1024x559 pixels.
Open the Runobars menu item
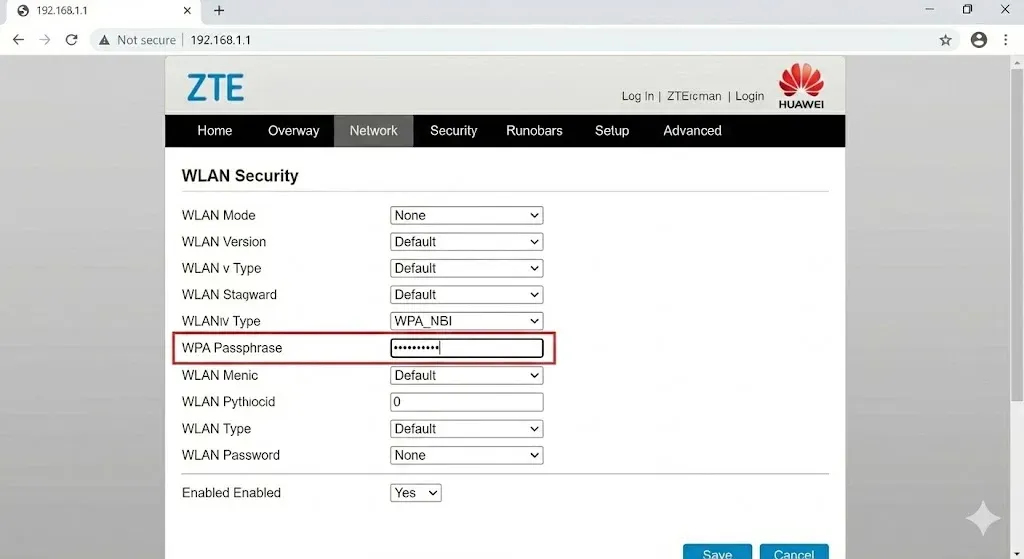tap(534, 131)
